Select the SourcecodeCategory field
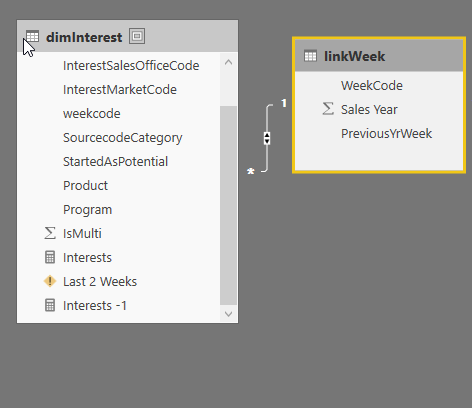The height and width of the screenshot is (408, 472). click(x=123, y=138)
